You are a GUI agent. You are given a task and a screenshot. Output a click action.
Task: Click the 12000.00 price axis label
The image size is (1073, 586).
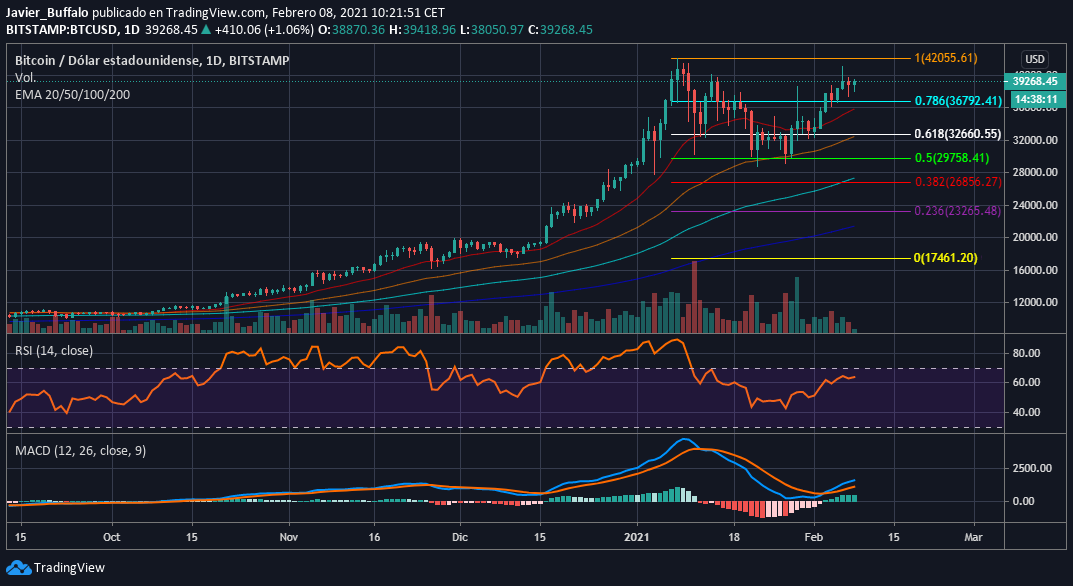pyautogui.click(x=1034, y=303)
